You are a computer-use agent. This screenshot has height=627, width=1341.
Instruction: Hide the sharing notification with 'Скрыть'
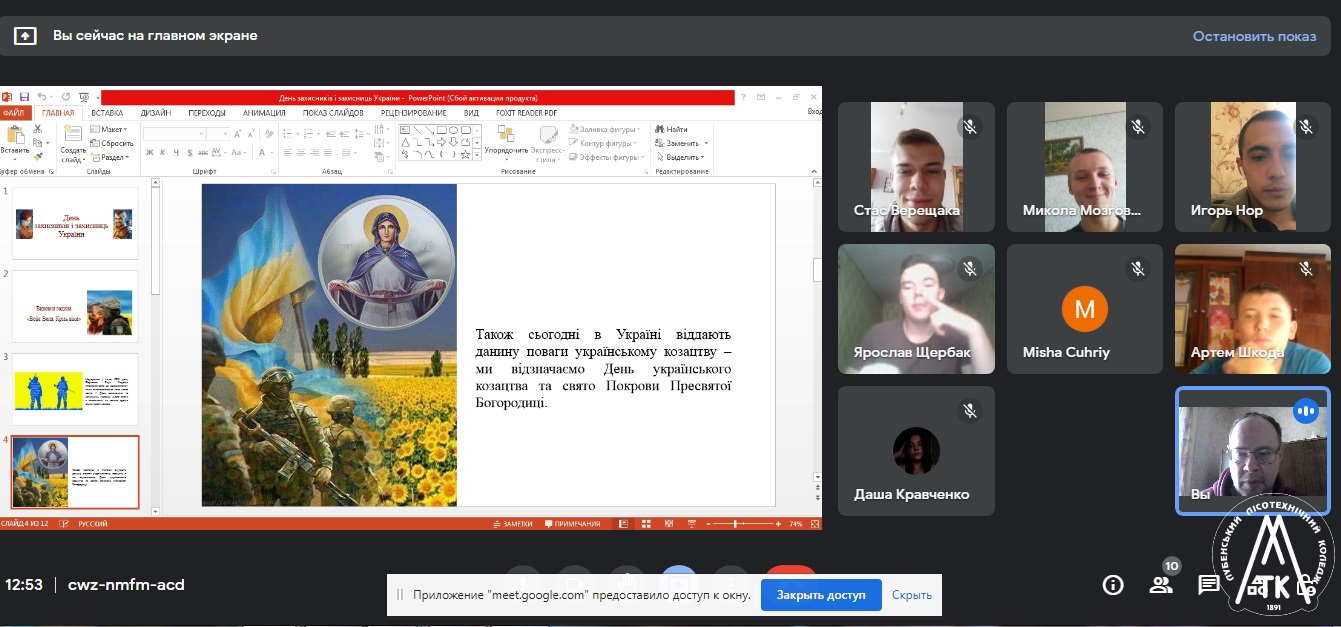912,594
